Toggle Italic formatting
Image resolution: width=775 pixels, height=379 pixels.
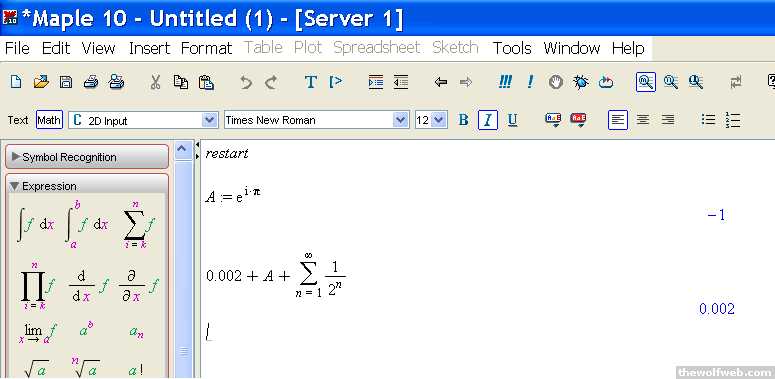pos(488,120)
